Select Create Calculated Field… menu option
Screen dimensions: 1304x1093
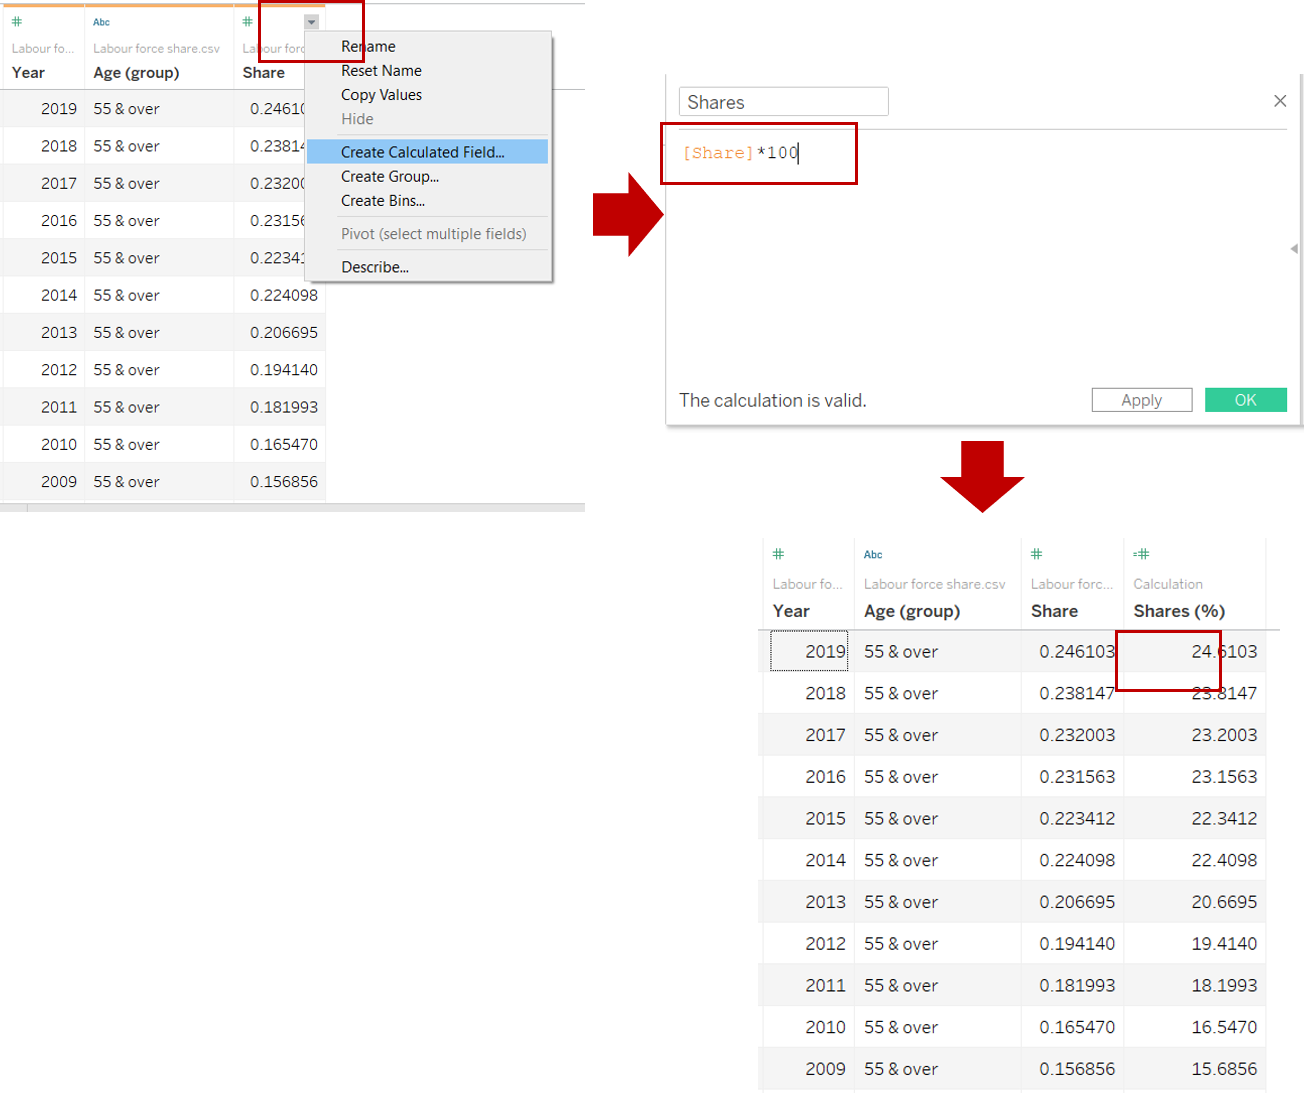(422, 152)
